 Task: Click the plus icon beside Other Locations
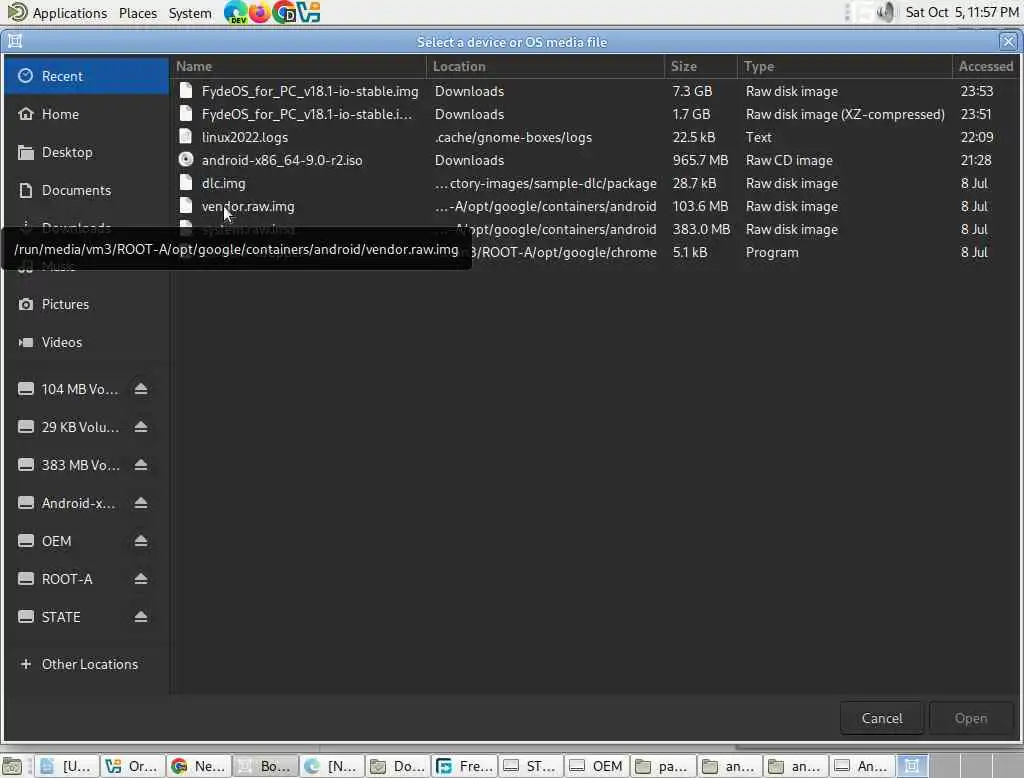(25, 664)
